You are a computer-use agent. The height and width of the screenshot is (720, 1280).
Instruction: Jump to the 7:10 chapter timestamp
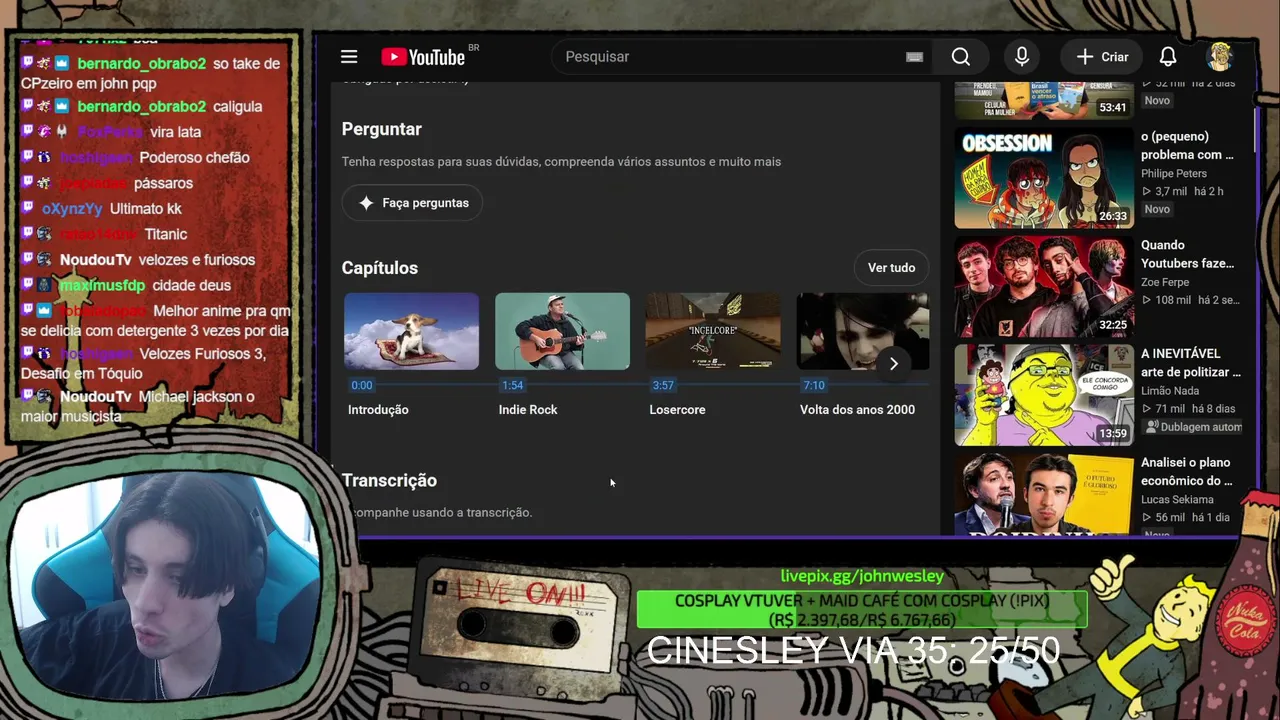(814, 385)
